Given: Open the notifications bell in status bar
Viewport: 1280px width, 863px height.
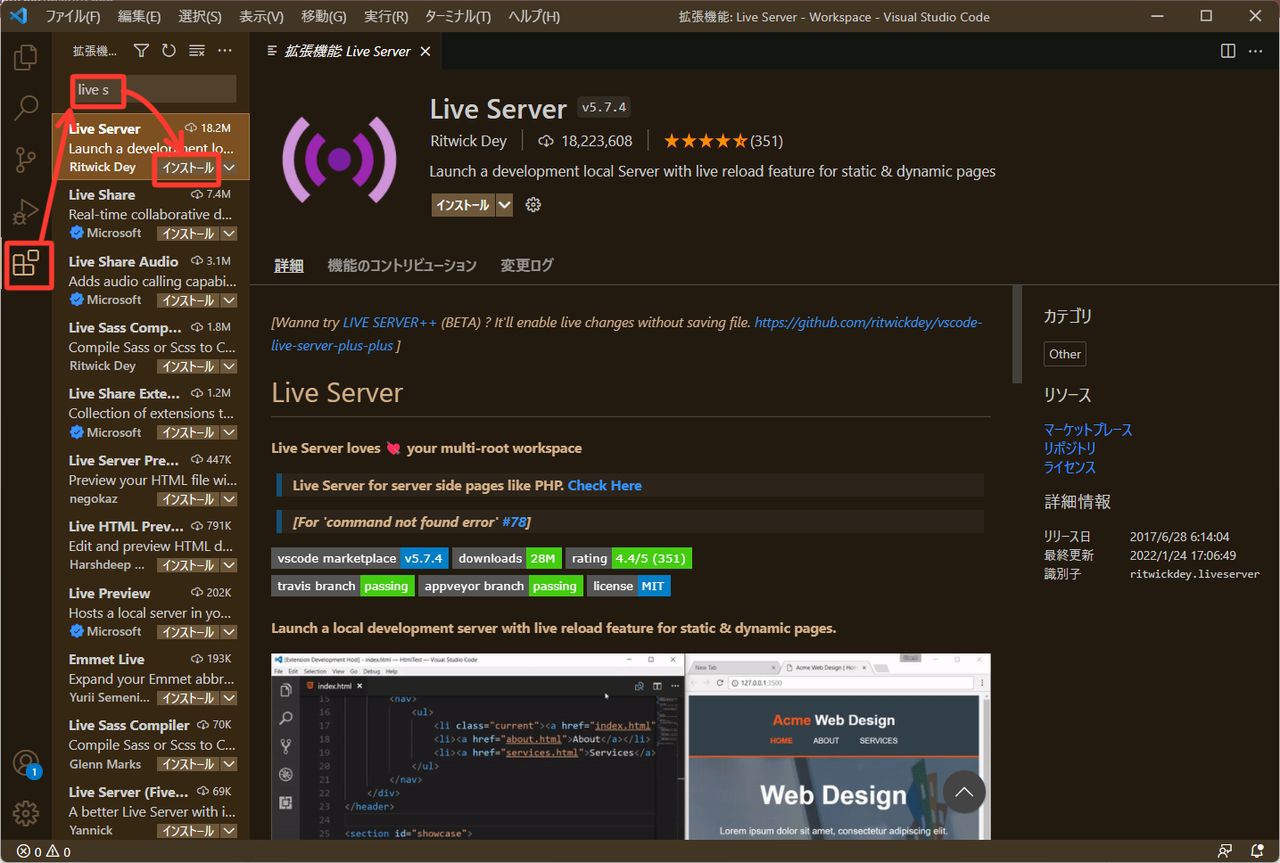Looking at the screenshot, I should 1256,852.
